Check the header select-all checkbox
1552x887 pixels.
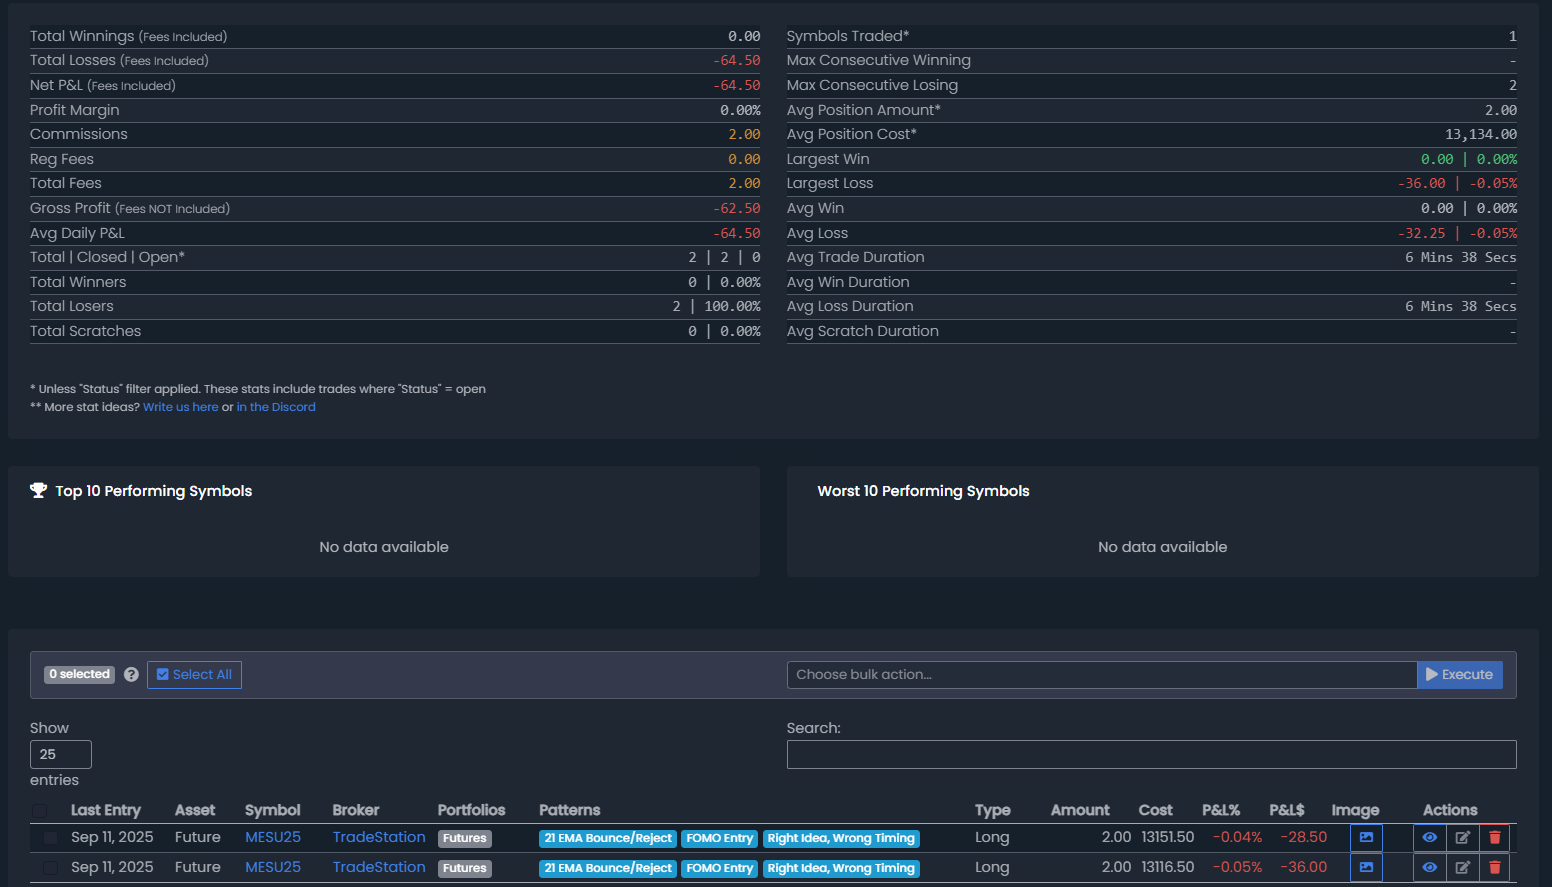pyautogui.click(x=40, y=811)
